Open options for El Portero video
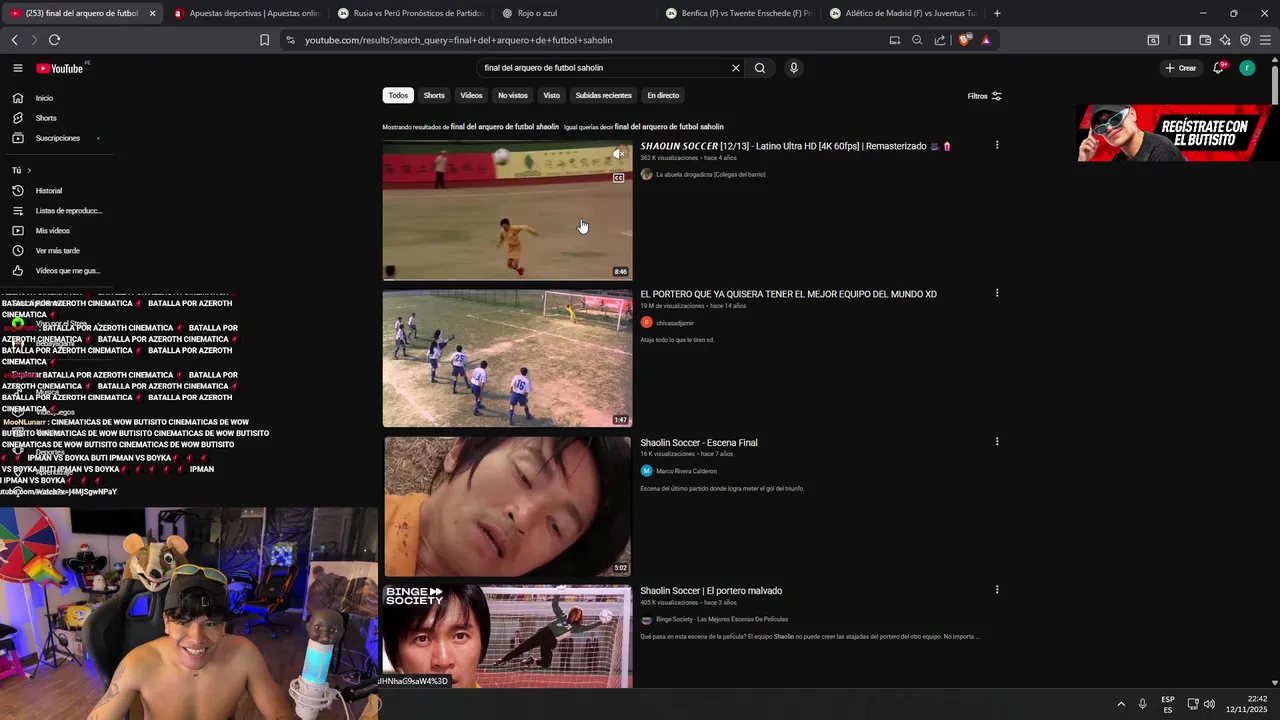The height and width of the screenshot is (720, 1280). pos(996,293)
